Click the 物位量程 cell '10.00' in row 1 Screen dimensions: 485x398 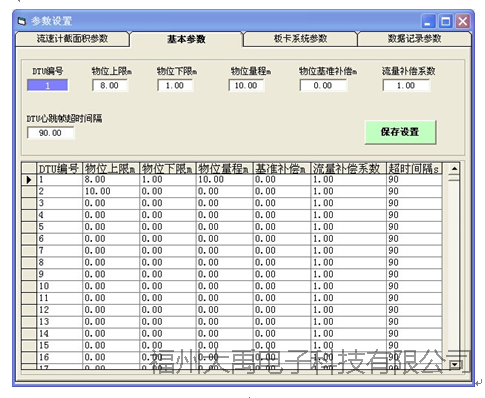click(224, 180)
